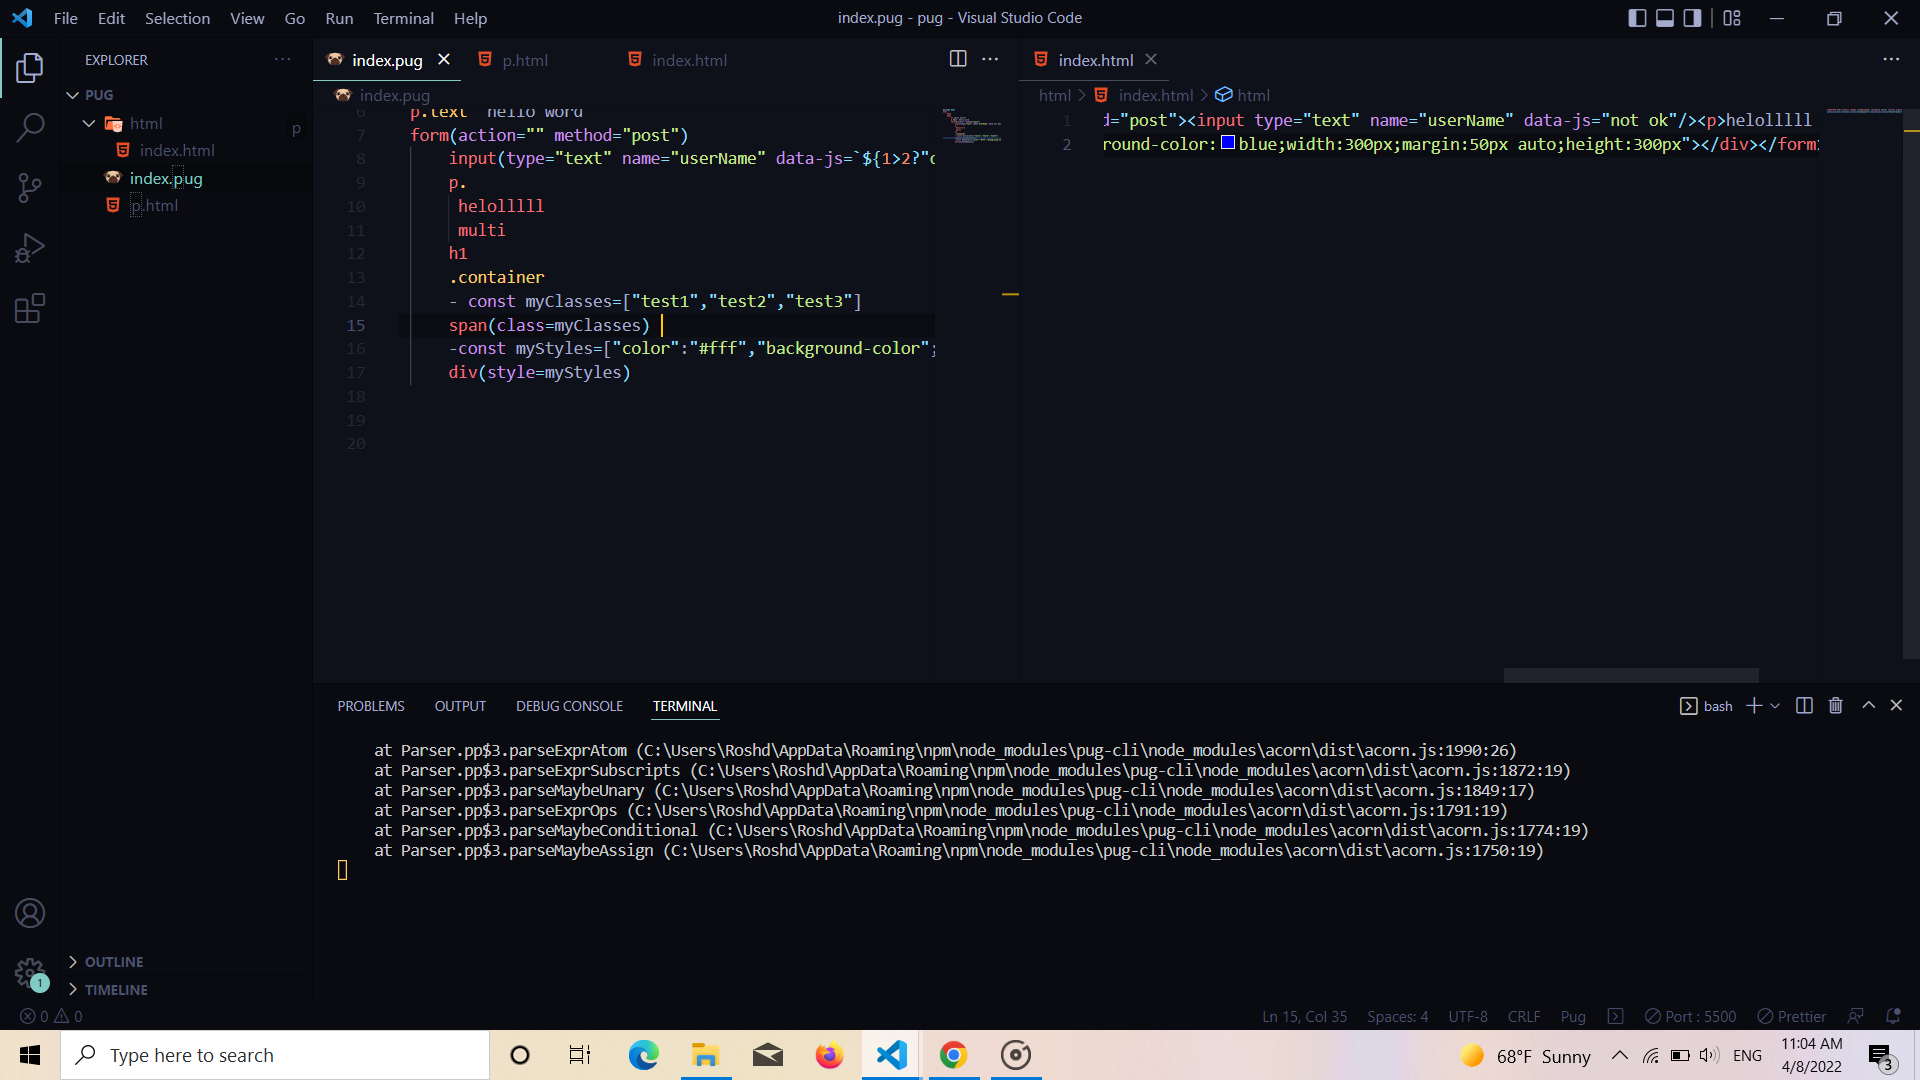Click the Prettier status bar item
The width and height of the screenshot is (1920, 1080).
(1792, 1016)
